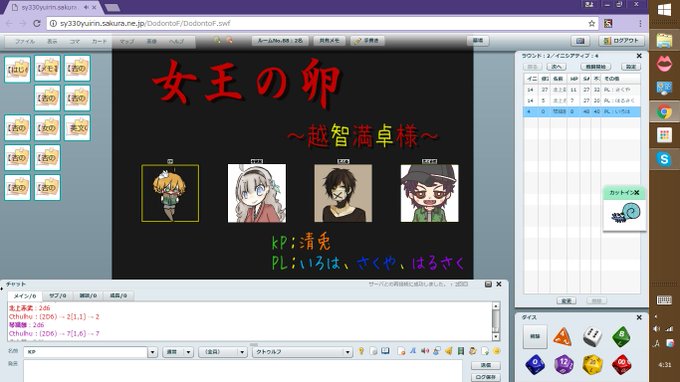Close the initiative panel
The image size is (680, 382).
coord(639,56)
